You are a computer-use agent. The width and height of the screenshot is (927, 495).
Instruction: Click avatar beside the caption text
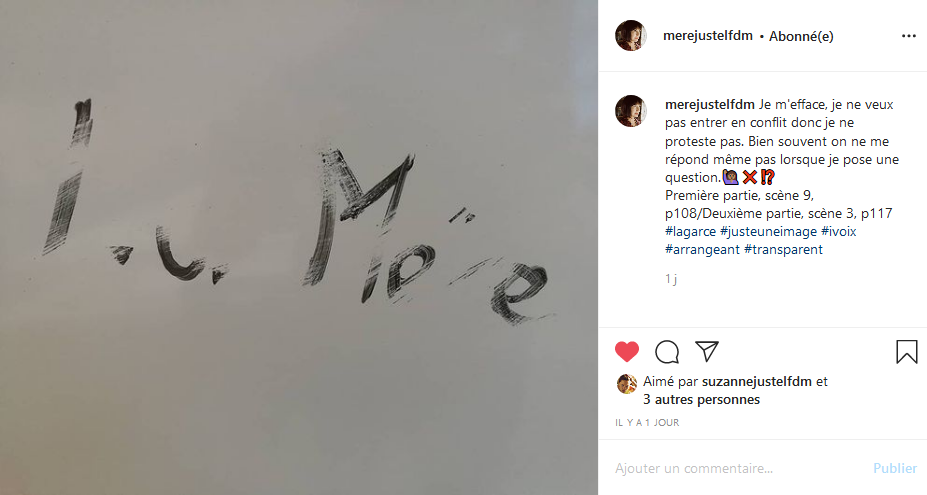(x=631, y=111)
